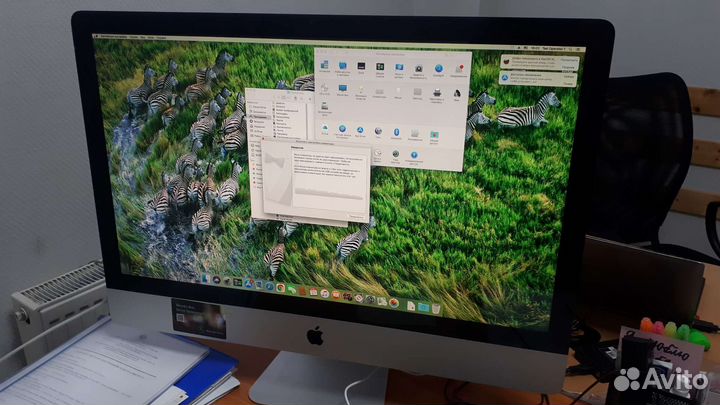Viewport: 720px width, 405px height.
Task: Open the Time Machine preferences icon
Action: [x=396, y=154]
